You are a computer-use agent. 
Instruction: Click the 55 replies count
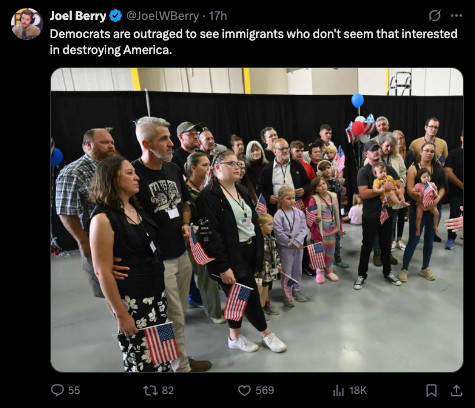(74, 390)
